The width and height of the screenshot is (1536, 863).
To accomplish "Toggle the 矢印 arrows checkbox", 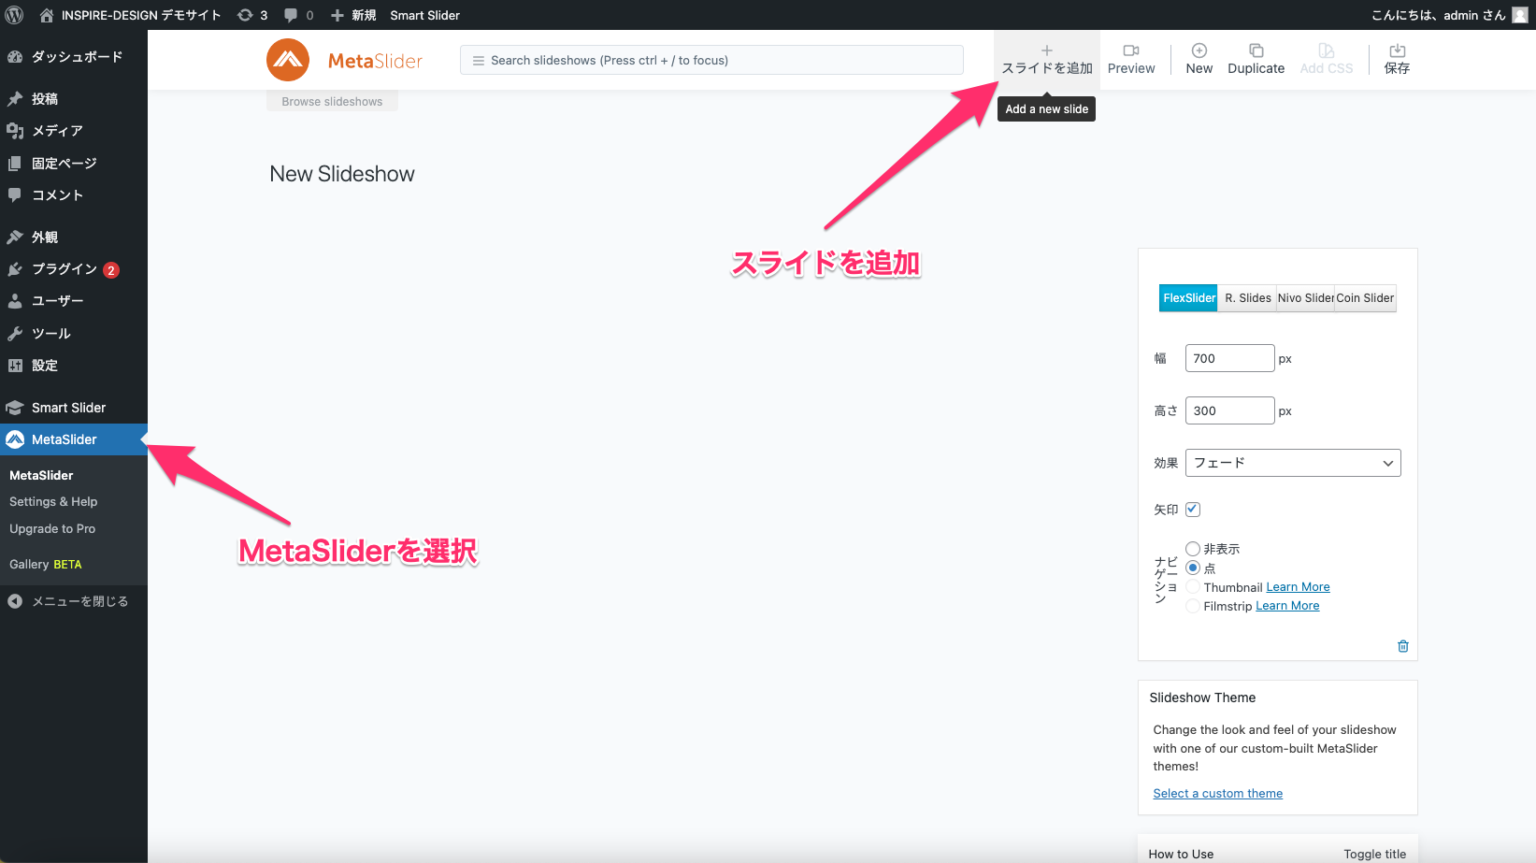I will coord(1193,509).
